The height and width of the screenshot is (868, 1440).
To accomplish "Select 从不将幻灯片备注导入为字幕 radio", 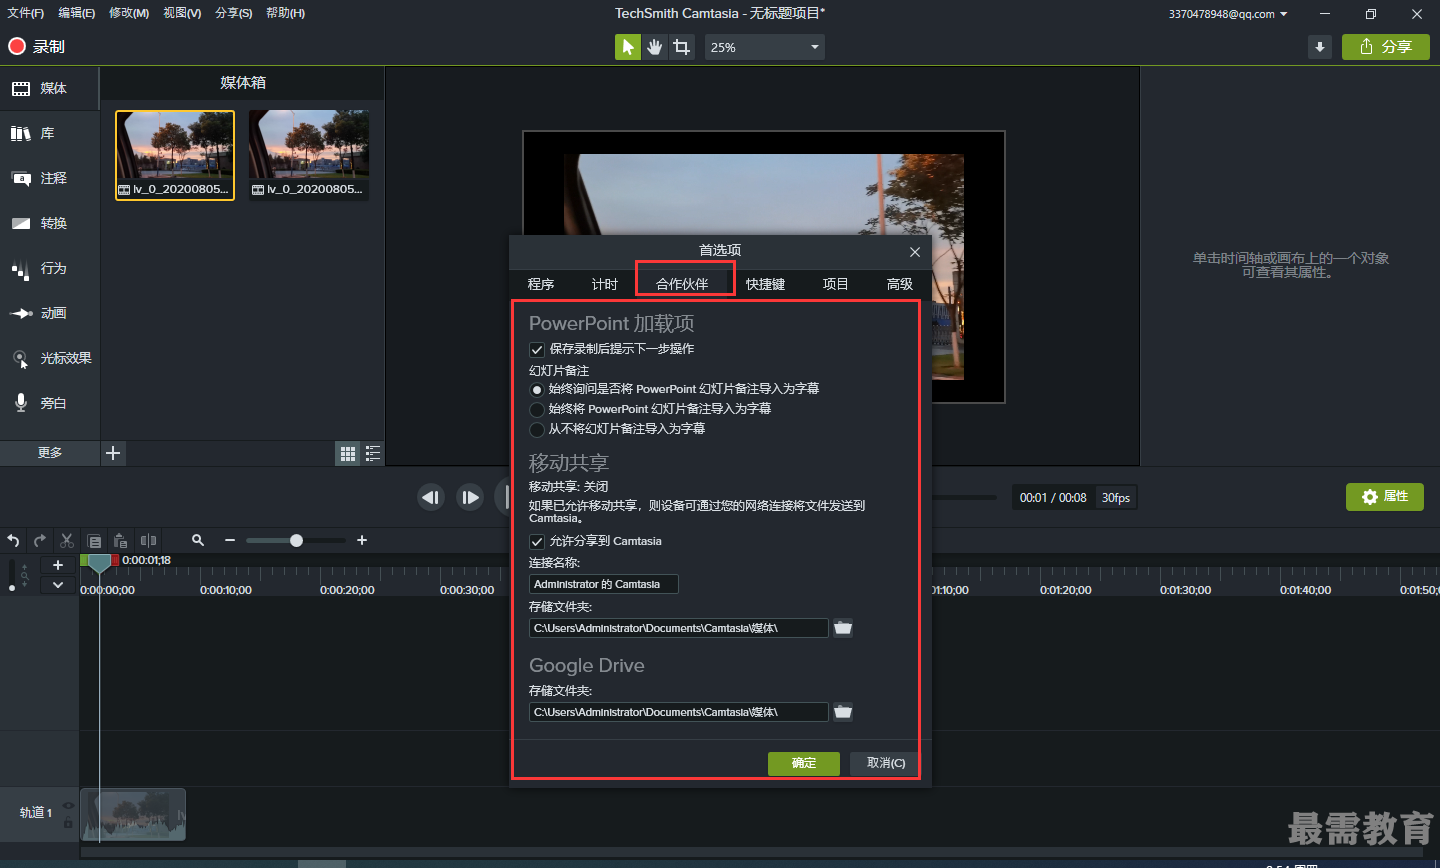I will tap(537, 429).
